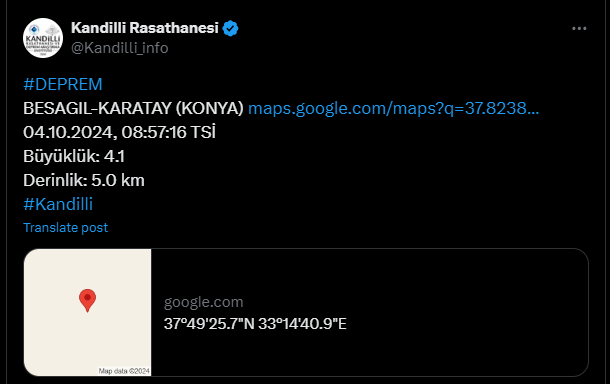
Task: Open the #Kandilli hashtag
Action: click(x=58, y=204)
